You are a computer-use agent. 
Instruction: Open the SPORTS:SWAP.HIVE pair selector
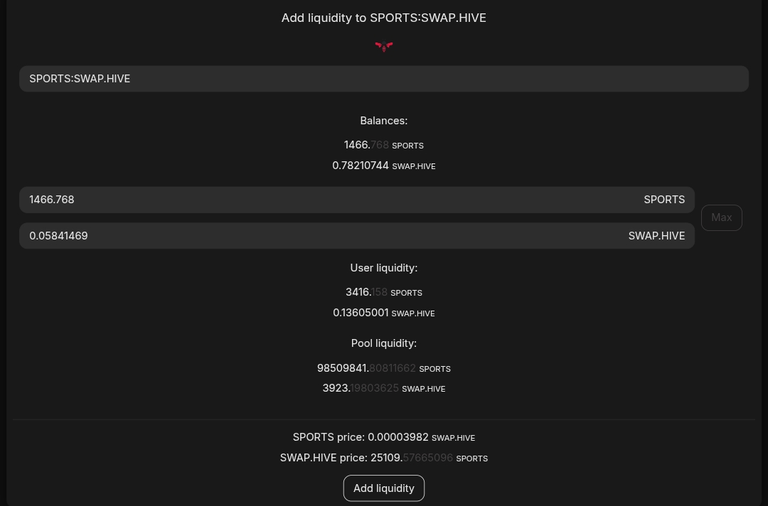click(384, 79)
